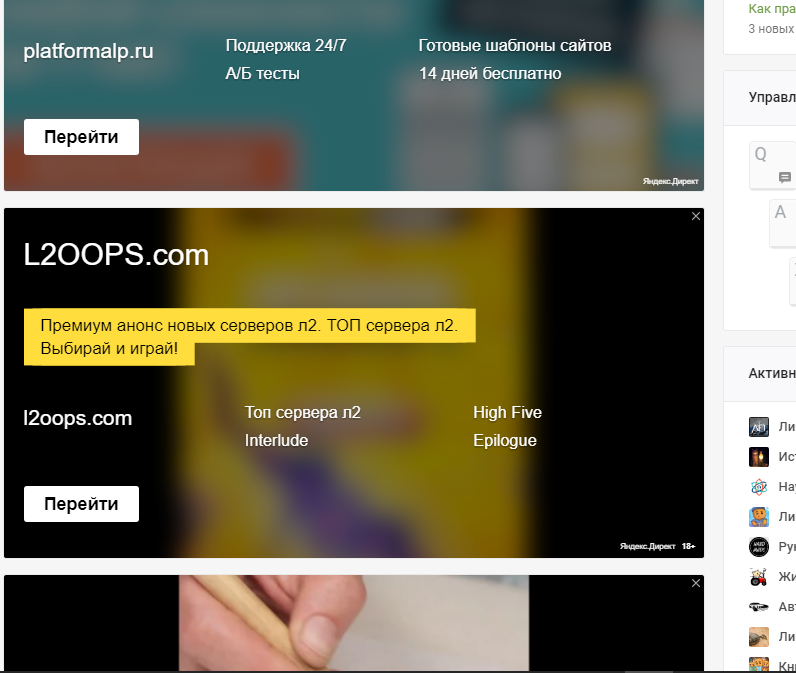Open the Ав… entry beside car icon
The image size is (796, 673).
click(787, 607)
